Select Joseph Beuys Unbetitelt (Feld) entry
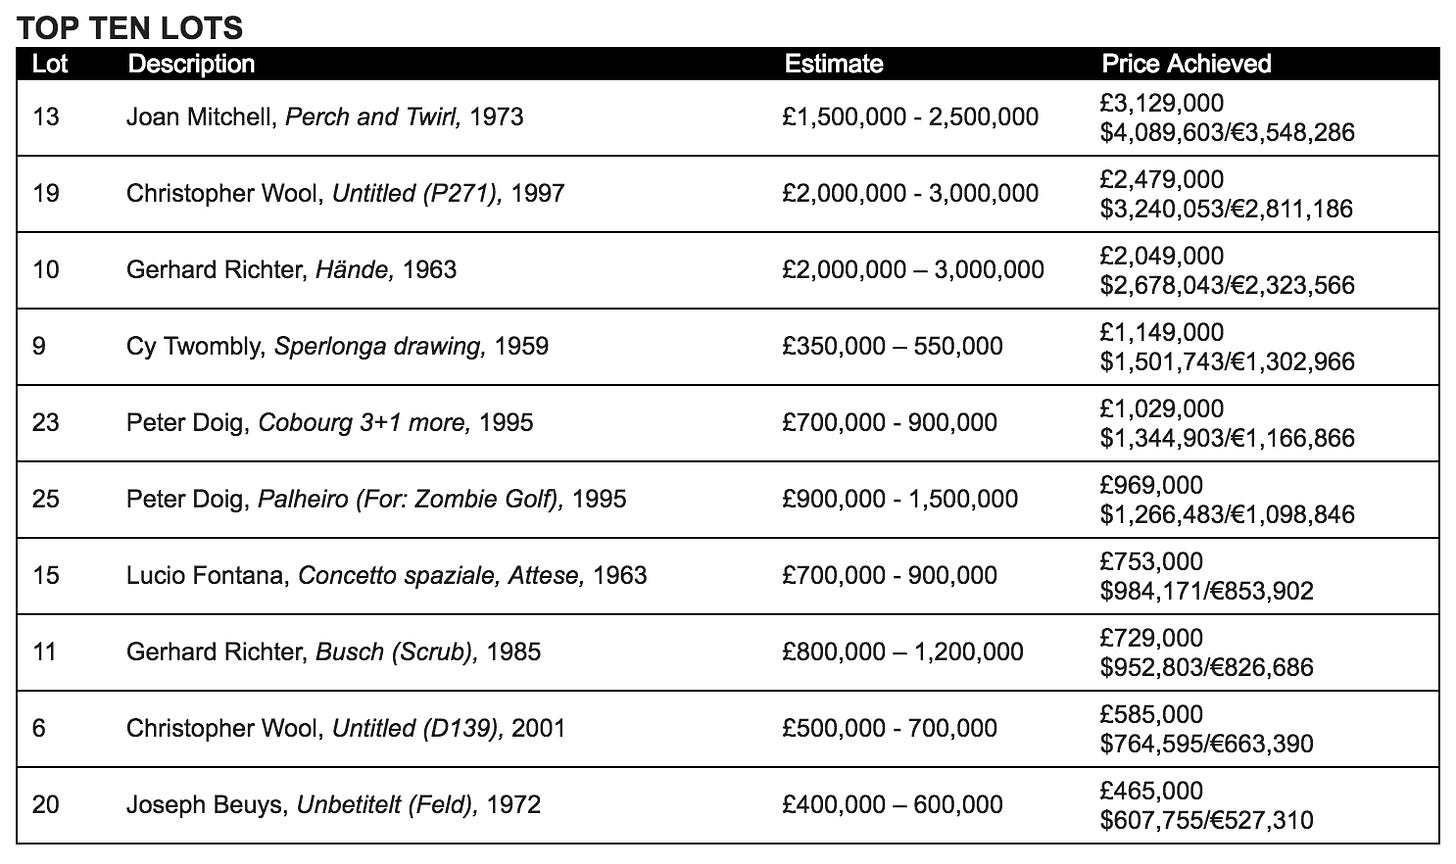The height and width of the screenshot is (864, 1456). tap(333, 805)
